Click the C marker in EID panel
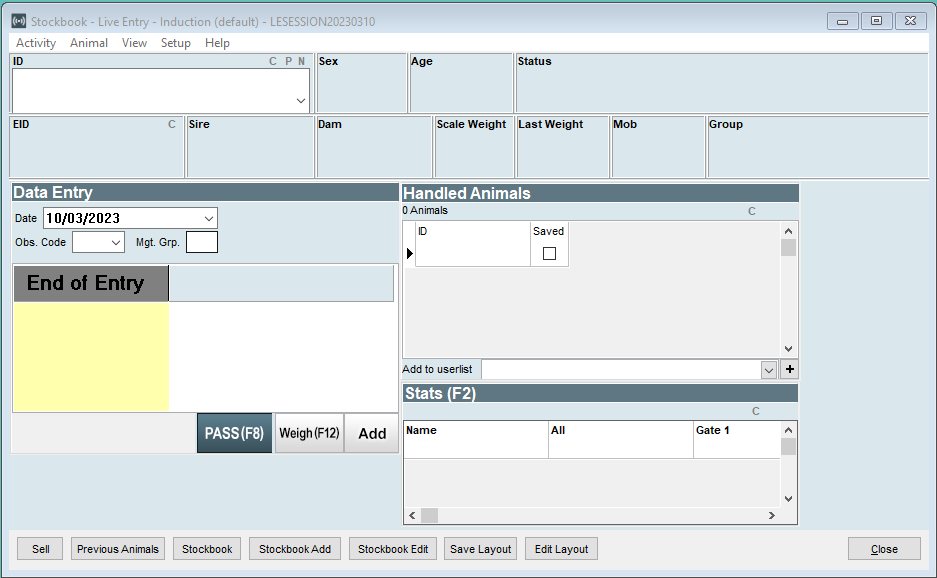This screenshot has width=937, height=578. 172,124
